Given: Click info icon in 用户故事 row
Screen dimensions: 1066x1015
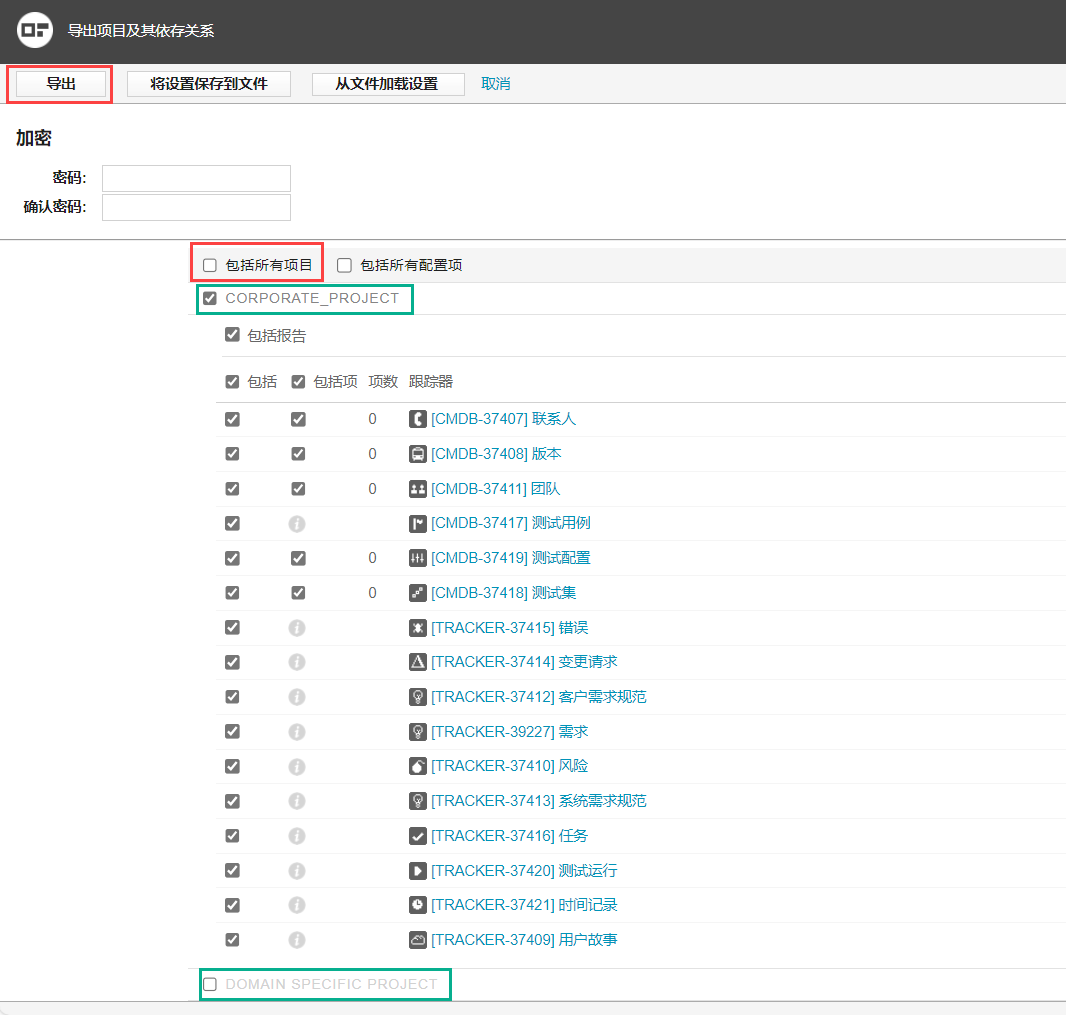Looking at the screenshot, I should (297, 940).
